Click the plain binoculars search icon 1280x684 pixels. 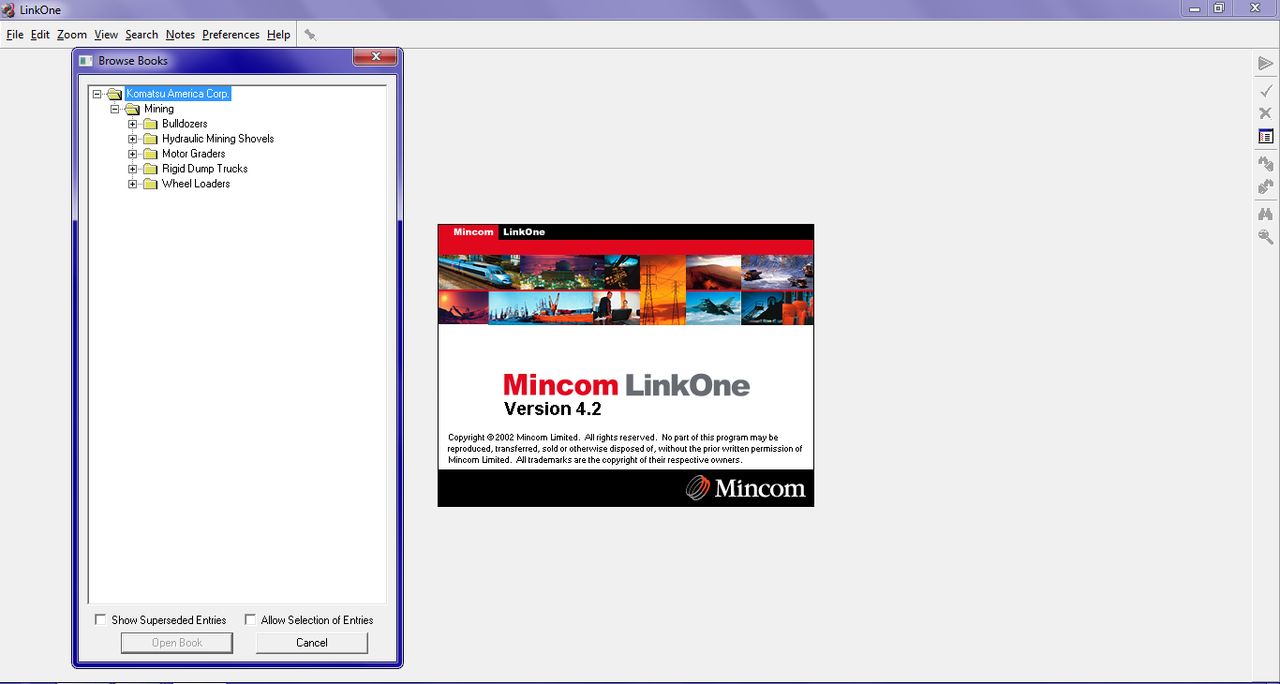point(1265,214)
